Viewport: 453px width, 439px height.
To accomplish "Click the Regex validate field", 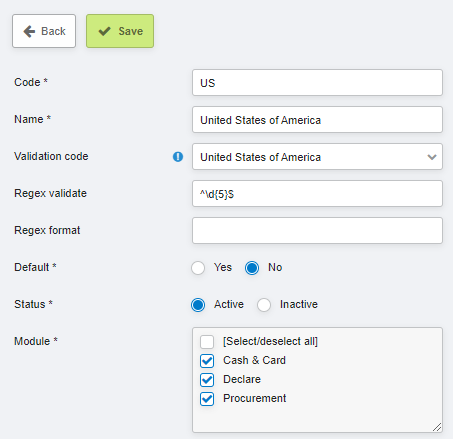I will pyautogui.click(x=317, y=194).
